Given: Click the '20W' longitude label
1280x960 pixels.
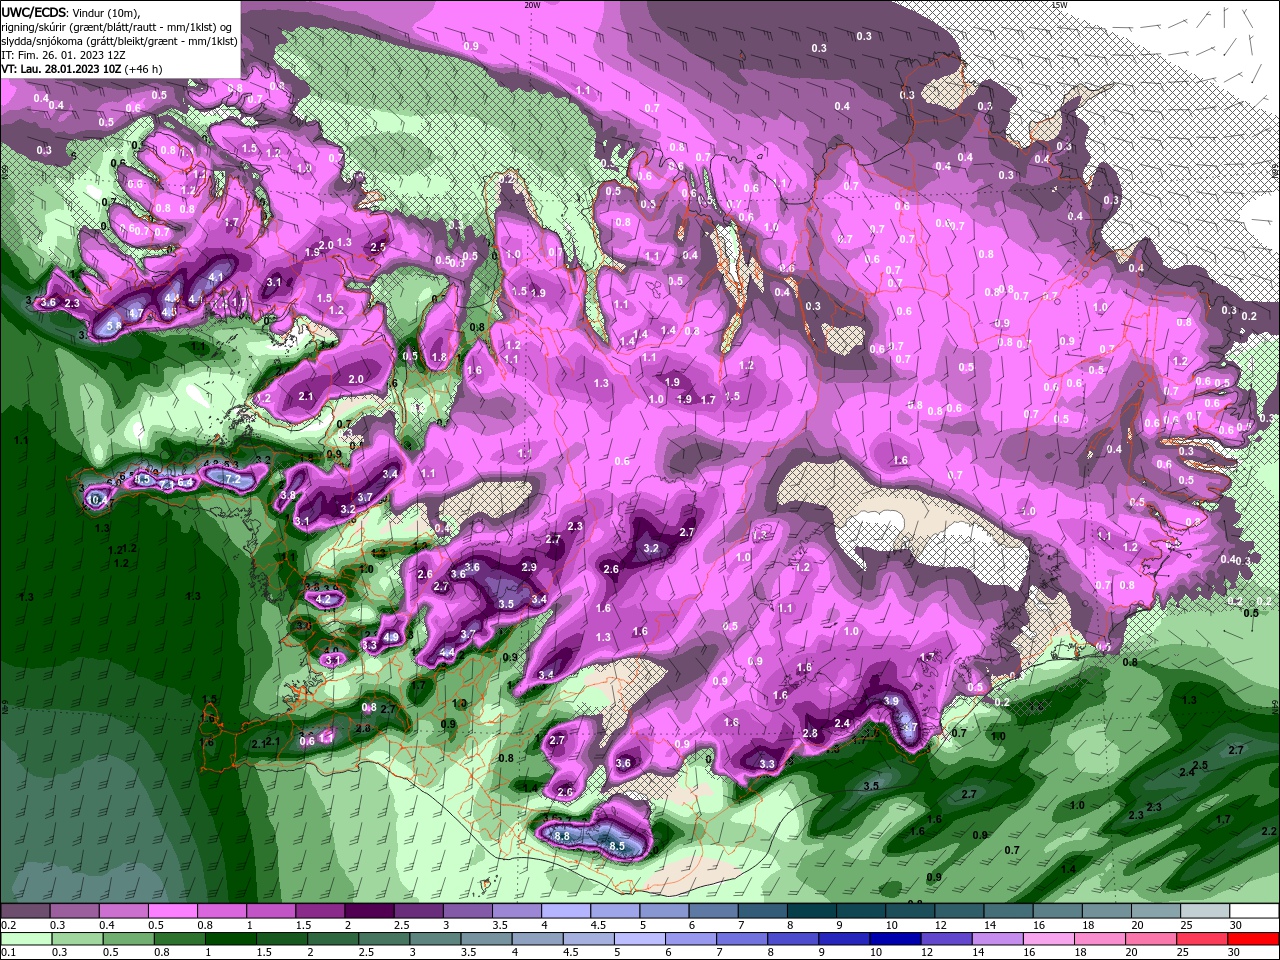Looking at the screenshot, I should coord(532,5).
